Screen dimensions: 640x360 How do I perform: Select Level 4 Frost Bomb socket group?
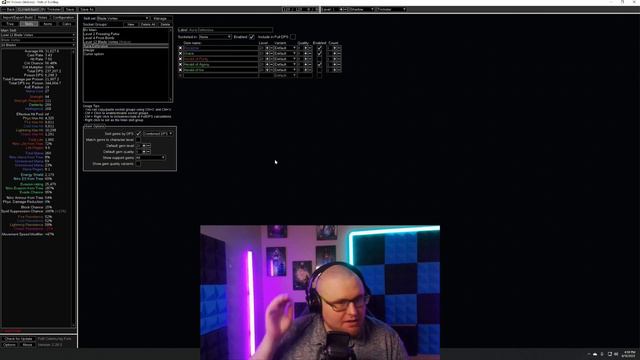pyautogui.click(x=99, y=38)
